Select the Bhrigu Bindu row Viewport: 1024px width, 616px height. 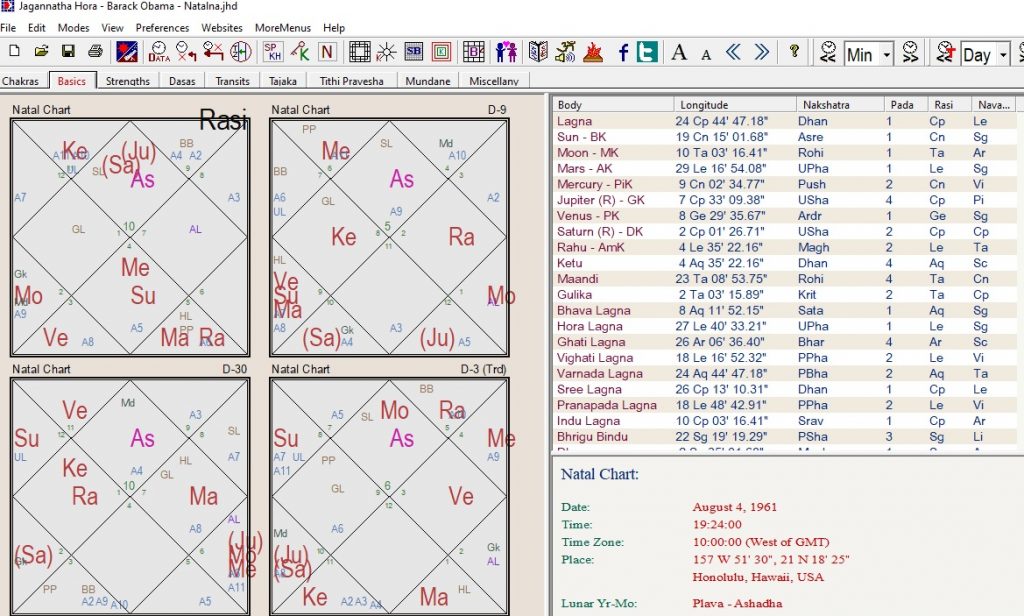click(x=786, y=436)
